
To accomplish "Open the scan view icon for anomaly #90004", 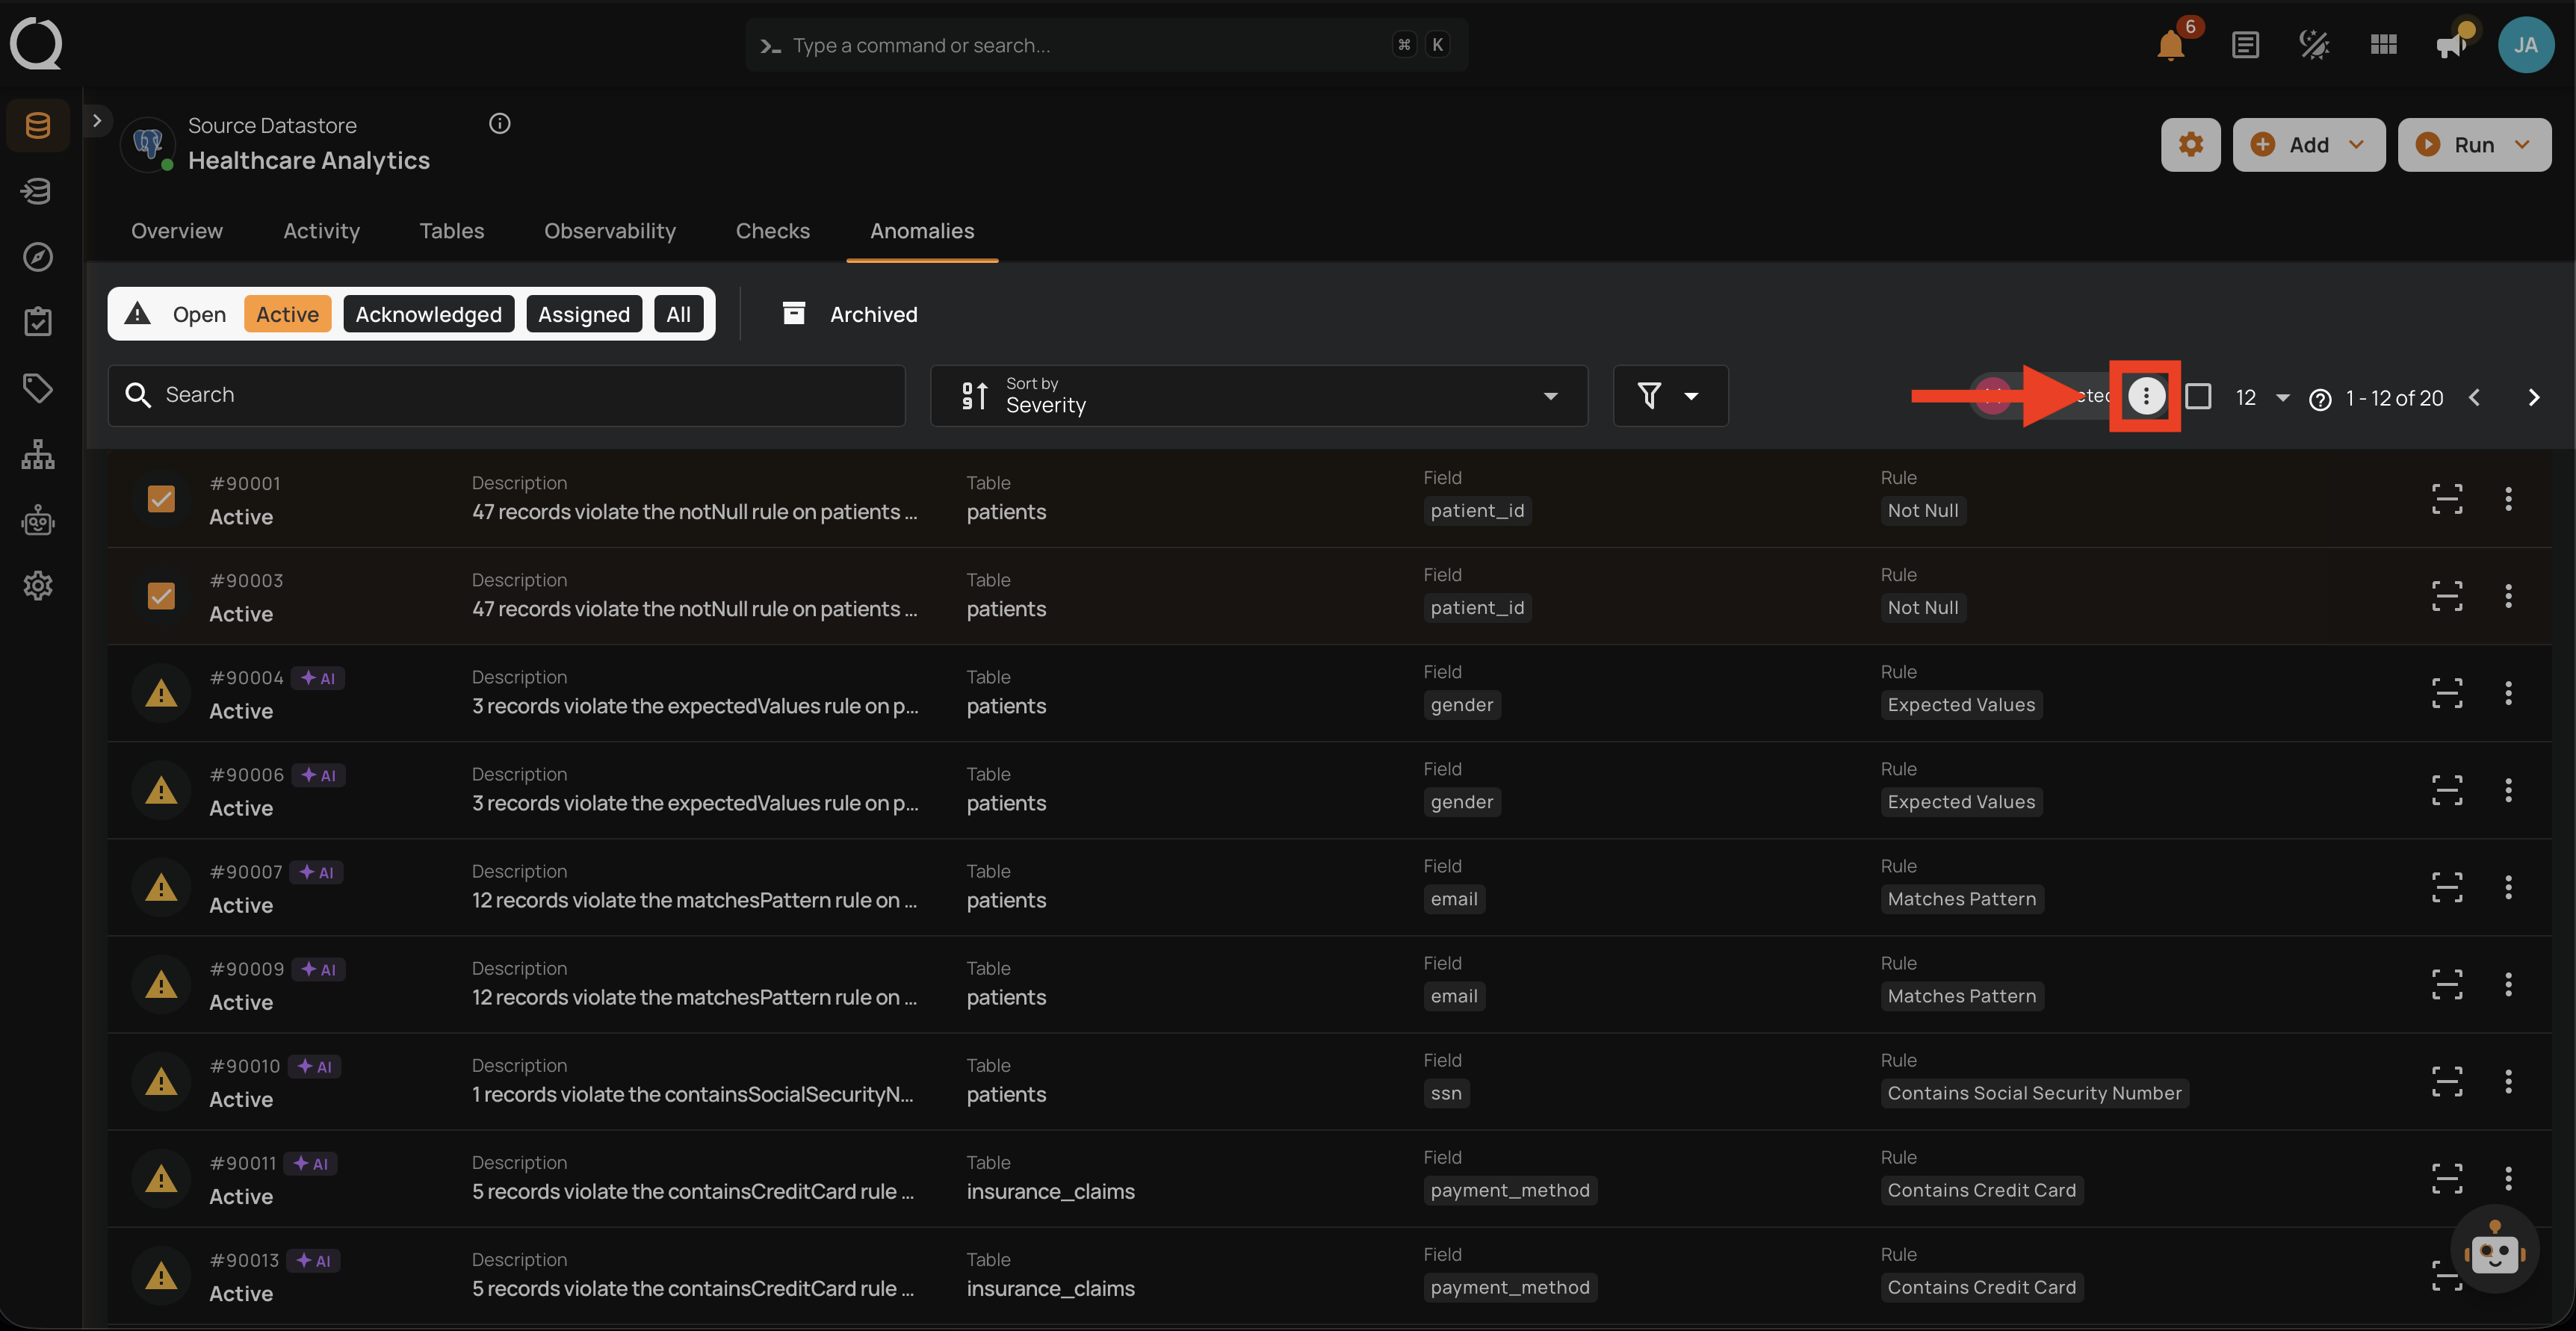I will (2446, 693).
